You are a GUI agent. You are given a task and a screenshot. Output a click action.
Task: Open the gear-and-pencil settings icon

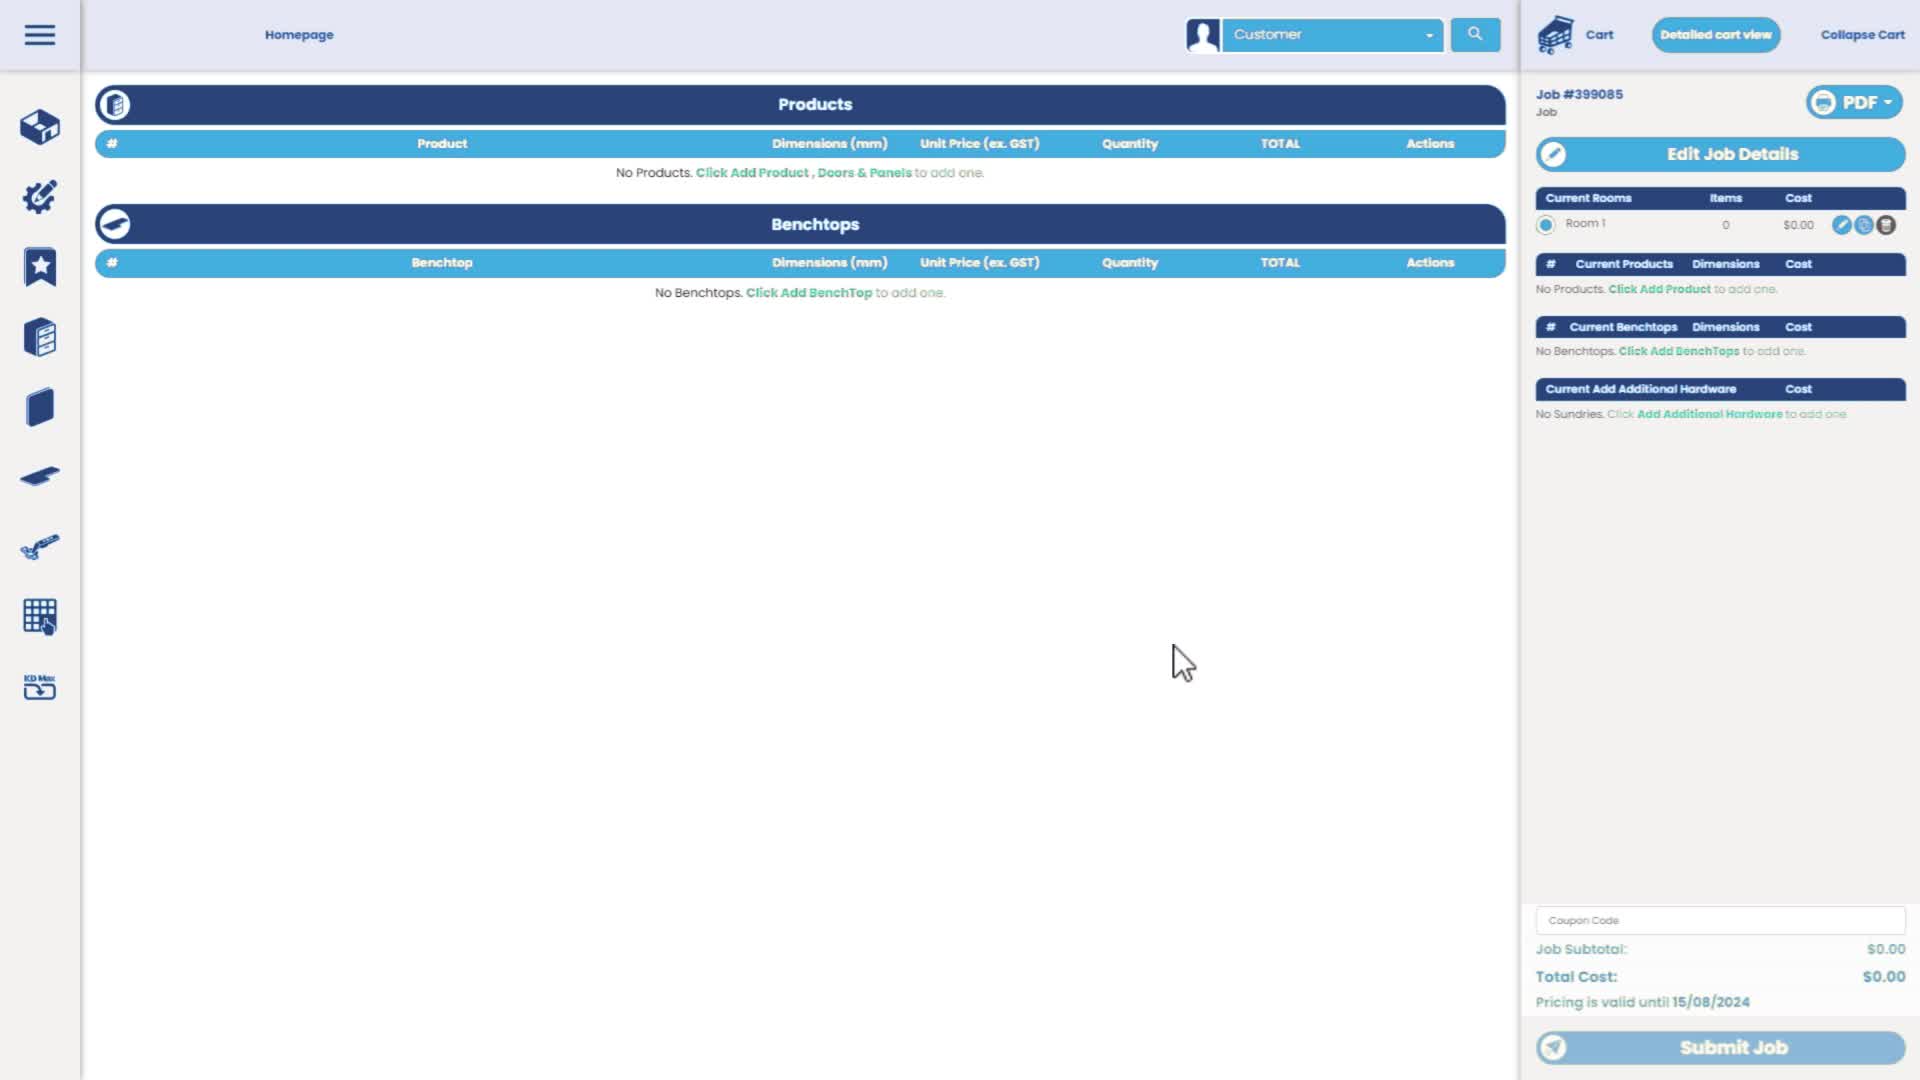click(x=40, y=197)
